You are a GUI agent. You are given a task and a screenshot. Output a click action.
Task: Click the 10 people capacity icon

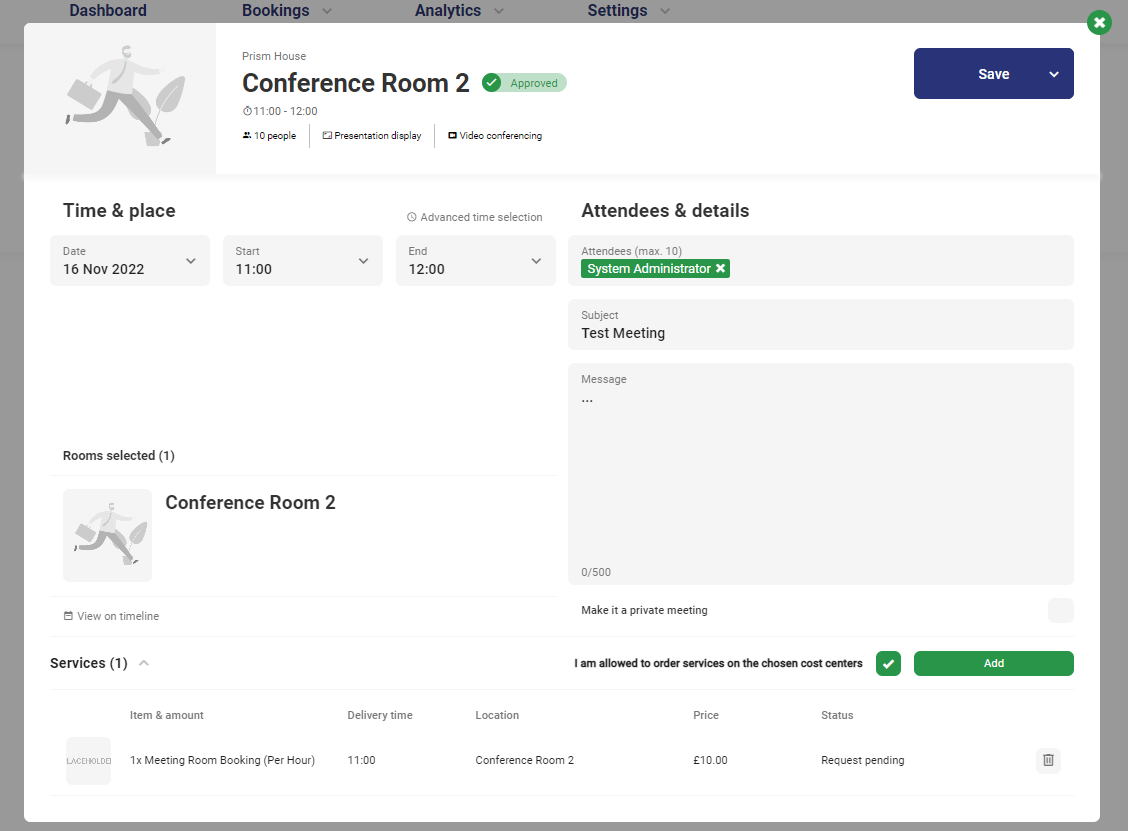pos(247,136)
